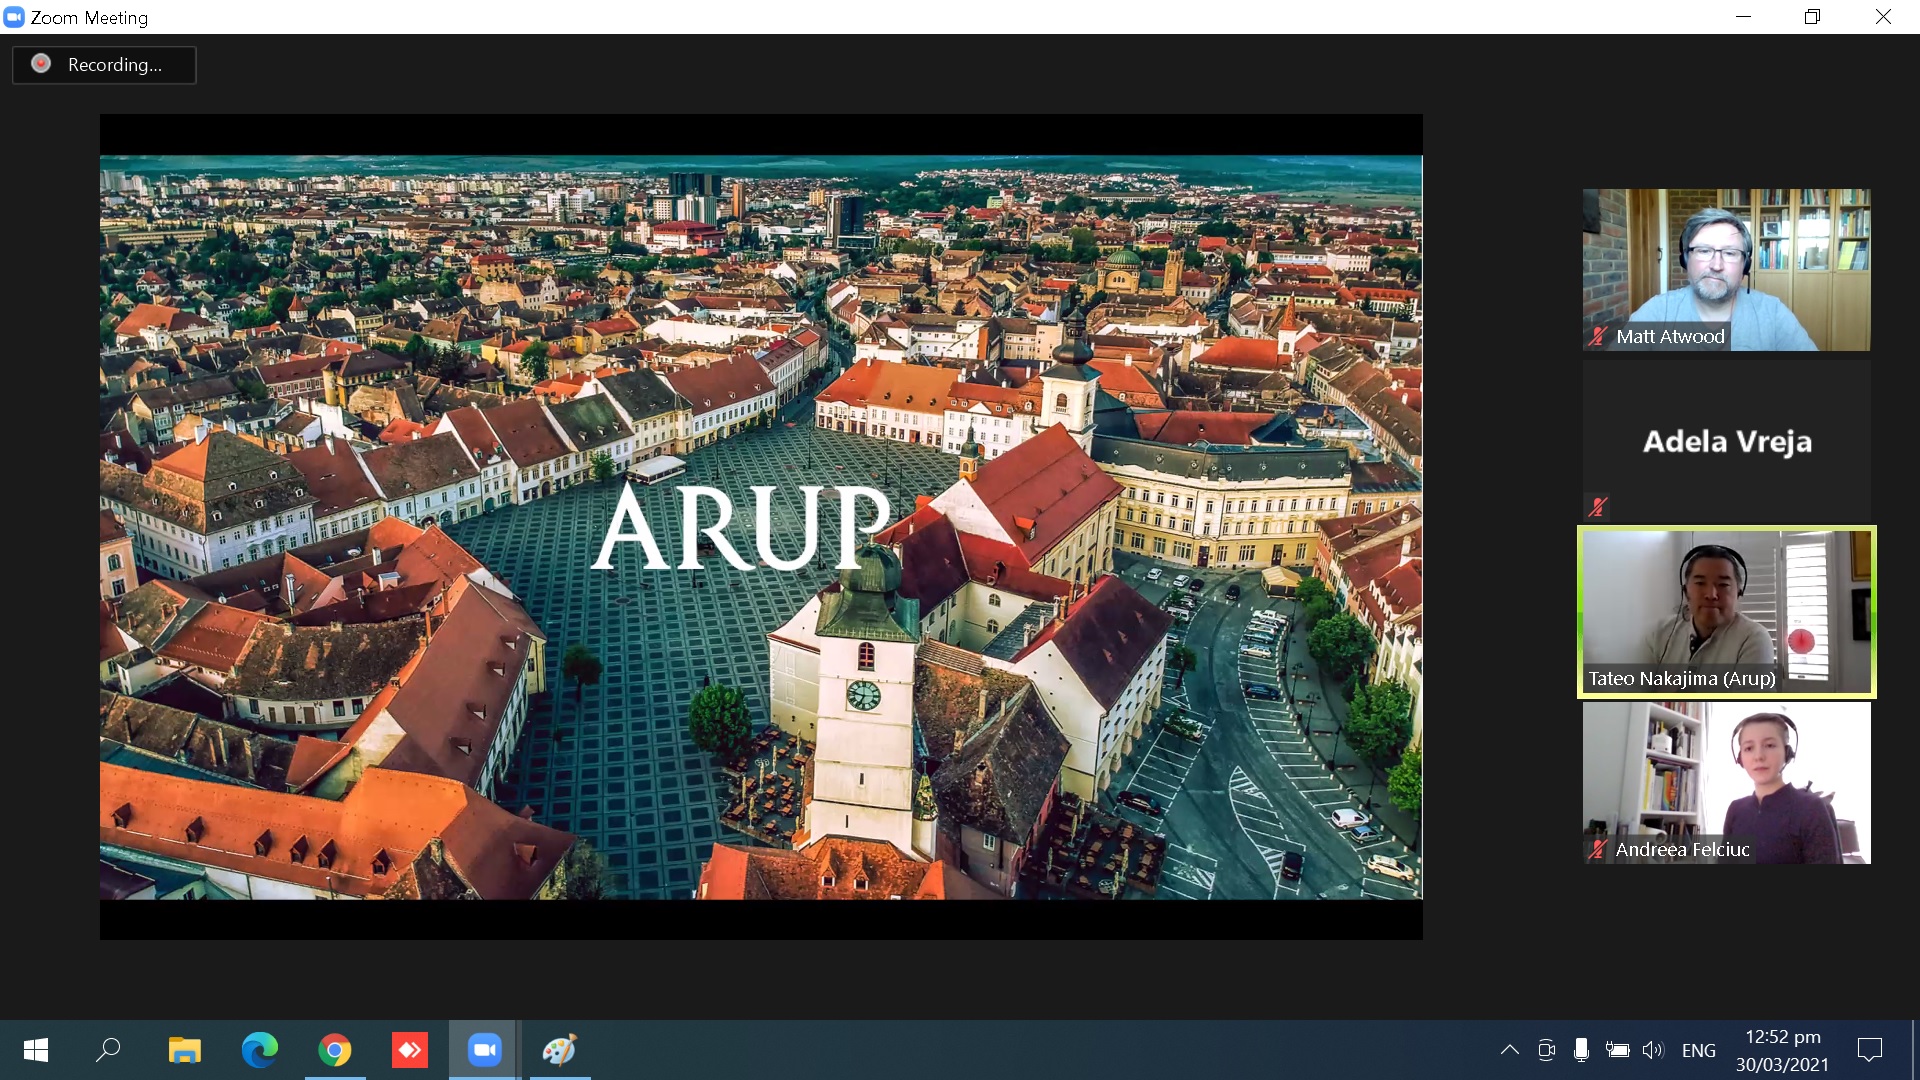Image resolution: width=1920 pixels, height=1080 pixels.
Task: Open Google Chrome from taskbar
Action: point(335,1050)
